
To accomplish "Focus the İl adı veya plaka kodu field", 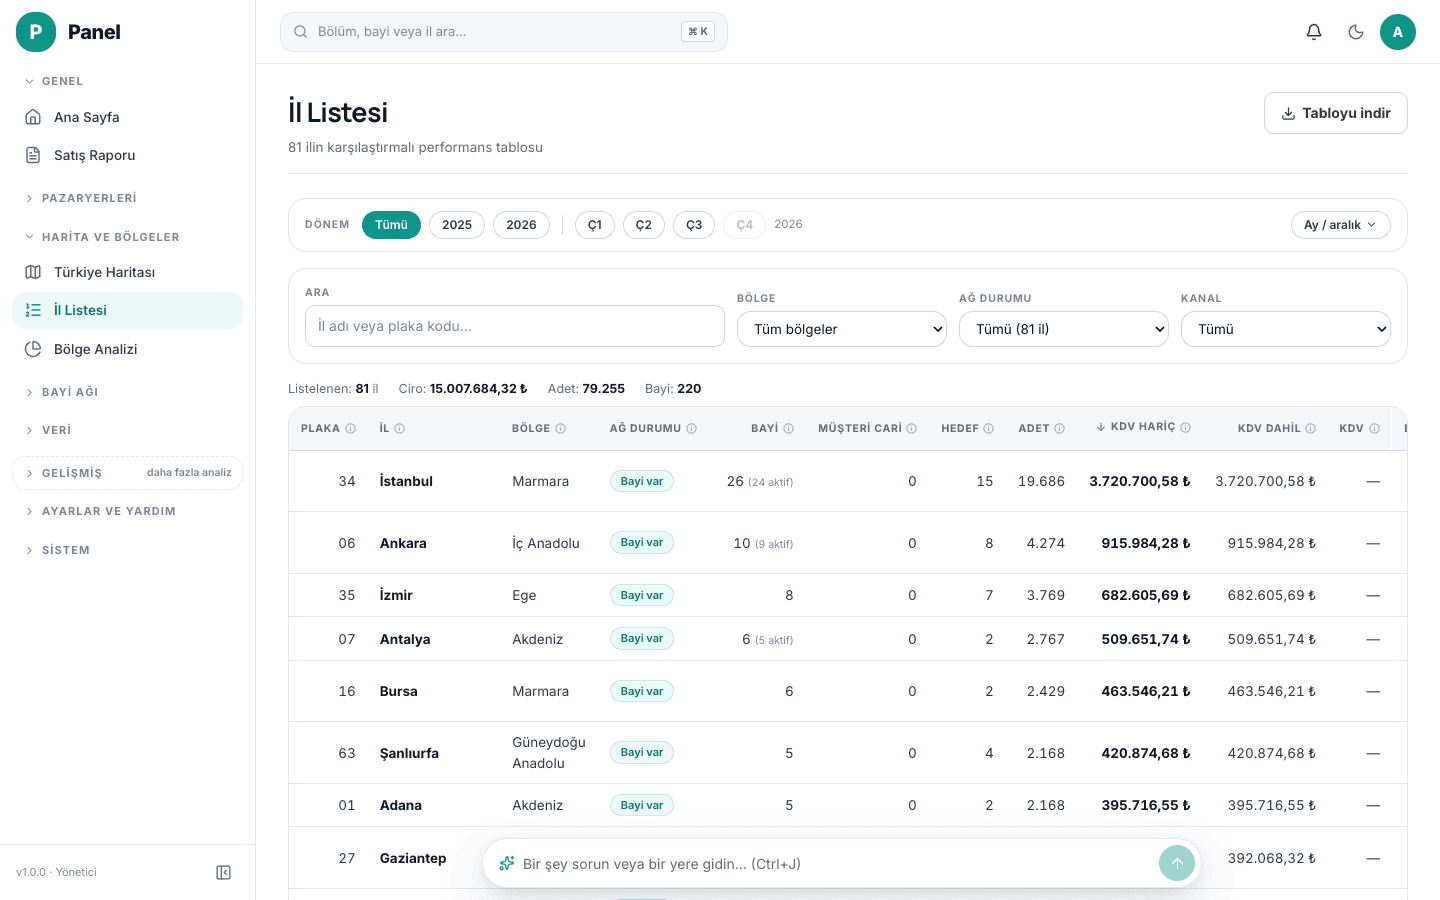I will [515, 326].
